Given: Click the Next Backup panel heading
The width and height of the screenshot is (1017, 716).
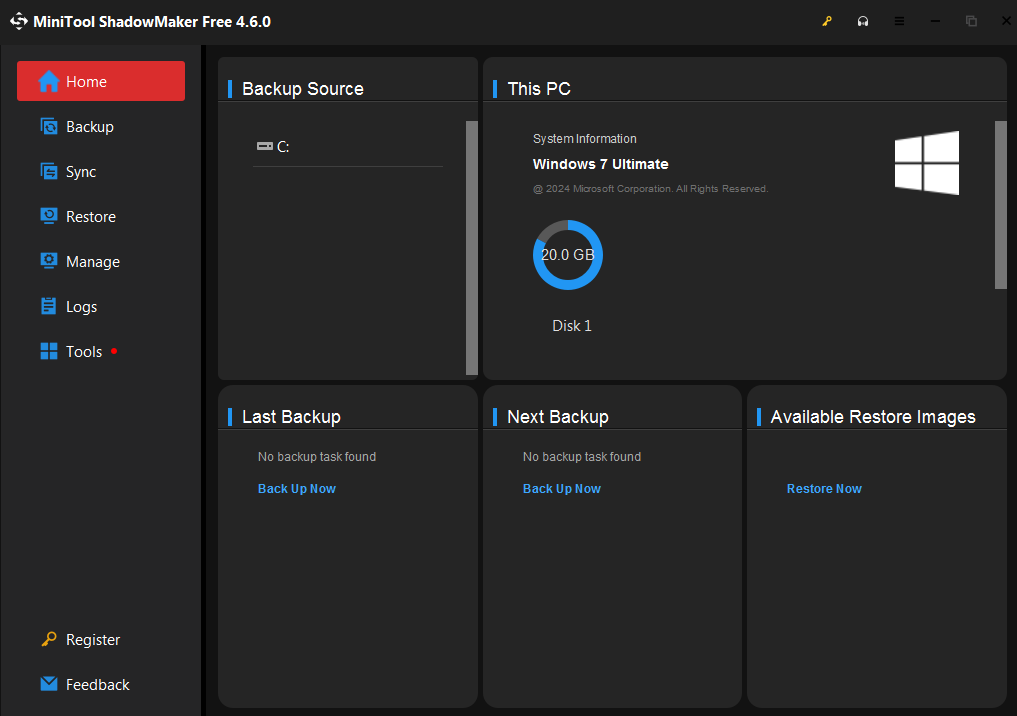Looking at the screenshot, I should [558, 416].
